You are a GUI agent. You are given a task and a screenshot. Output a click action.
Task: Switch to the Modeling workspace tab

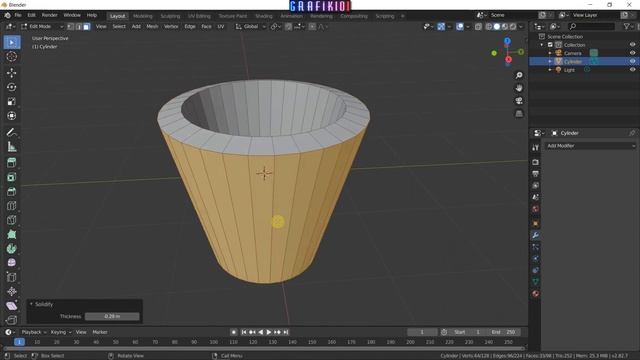pyautogui.click(x=142, y=16)
